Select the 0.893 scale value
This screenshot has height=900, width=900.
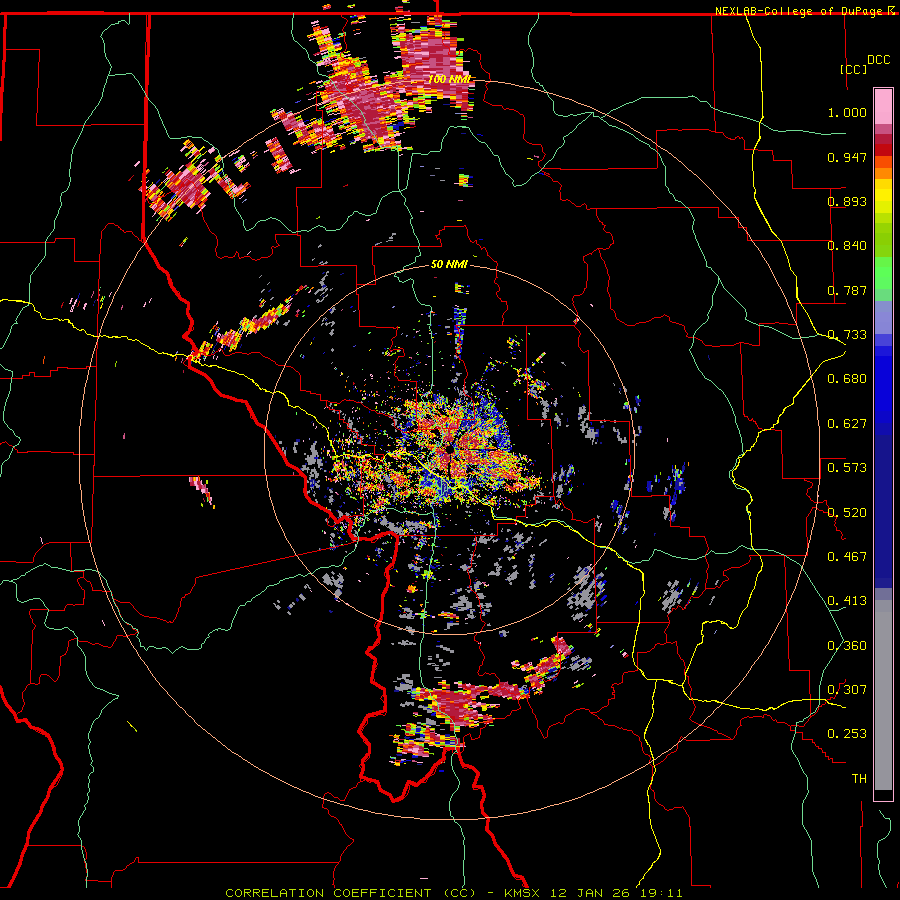tap(847, 201)
